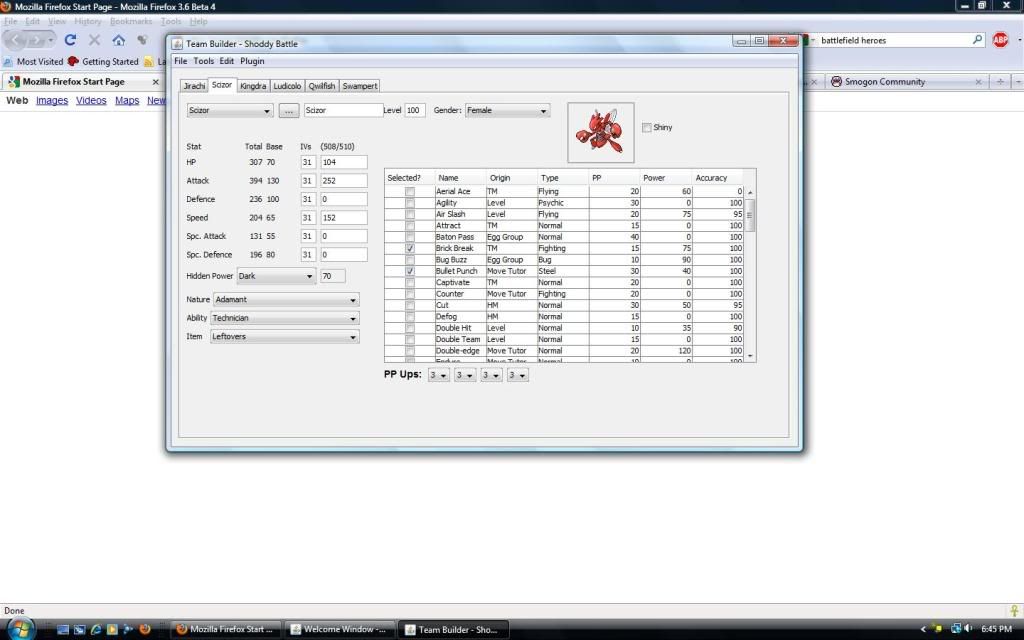
Task: Switch to the Kingdra tab
Action: coord(253,86)
